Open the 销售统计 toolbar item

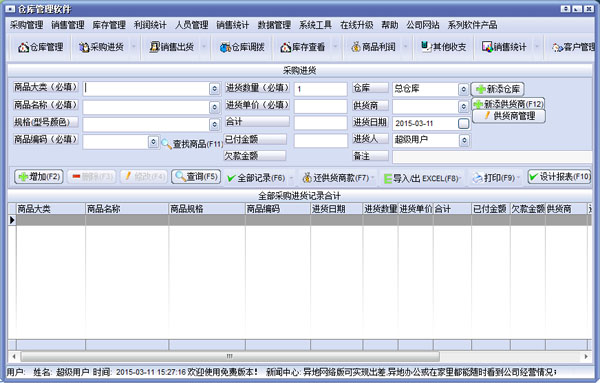click(504, 47)
